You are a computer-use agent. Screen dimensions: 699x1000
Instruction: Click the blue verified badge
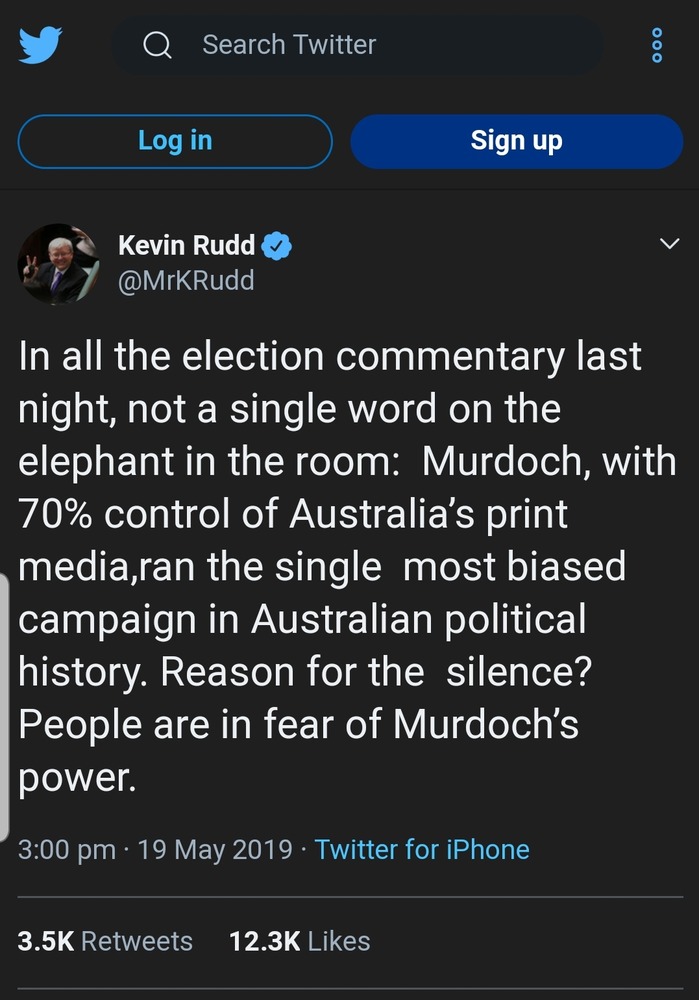tap(276, 245)
